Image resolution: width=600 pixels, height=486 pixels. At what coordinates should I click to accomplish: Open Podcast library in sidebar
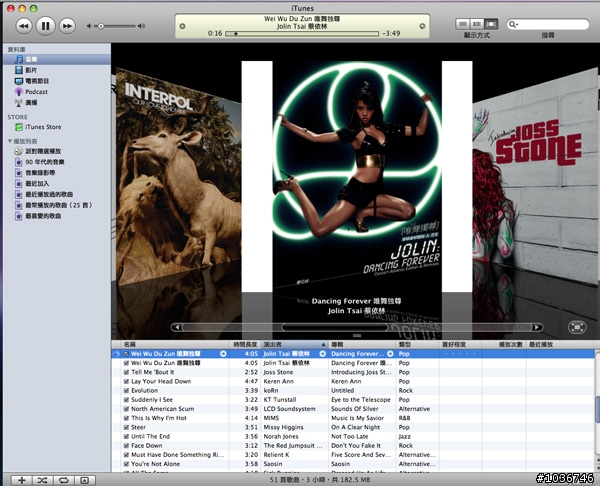pos(57,92)
